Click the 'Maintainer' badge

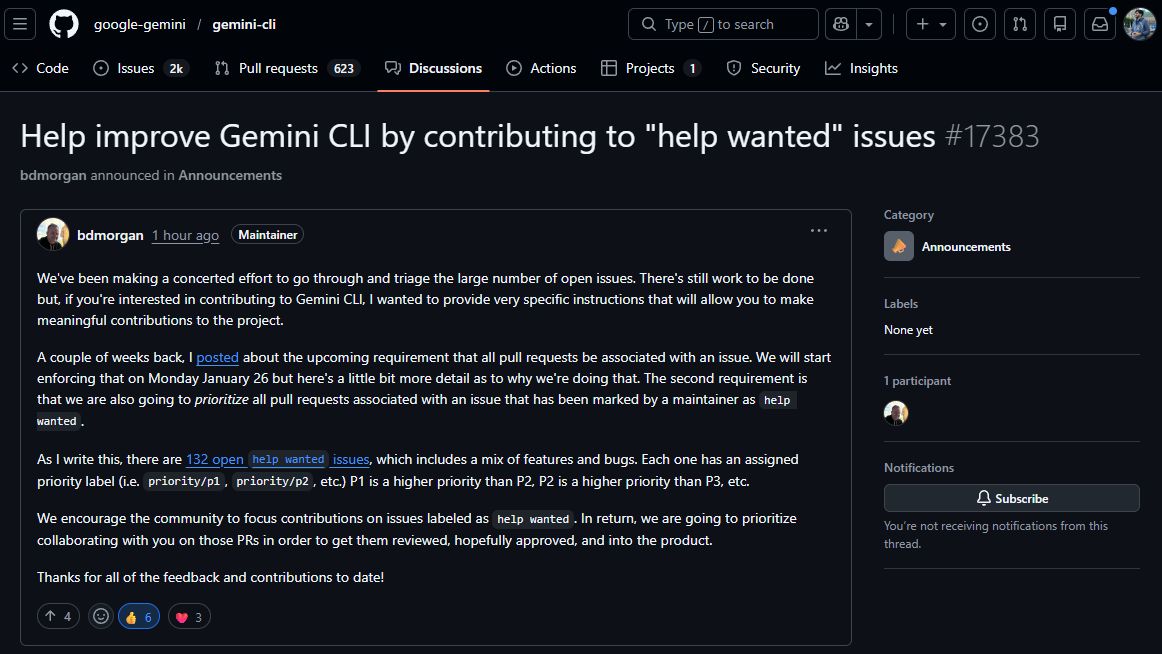[x=268, y=235]
